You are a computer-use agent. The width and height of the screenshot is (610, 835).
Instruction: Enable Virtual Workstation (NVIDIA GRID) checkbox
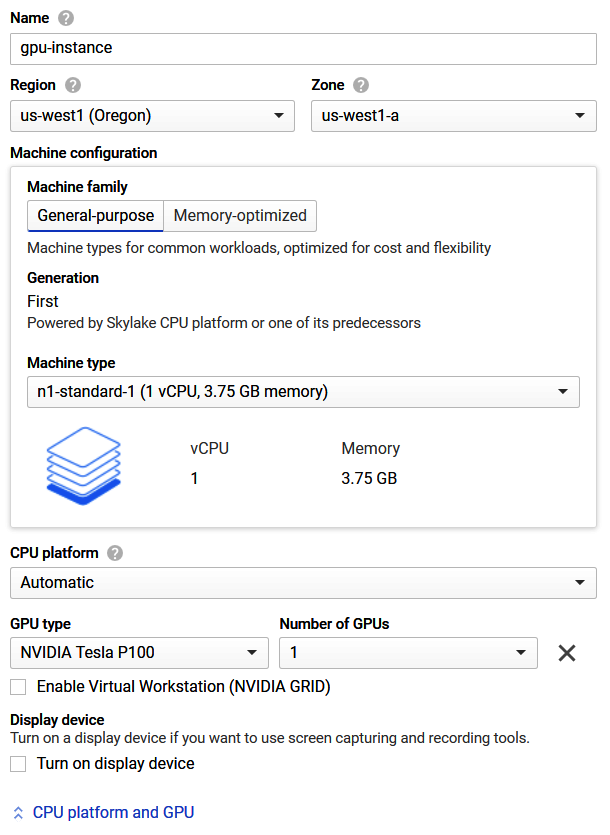click(x=18, y=687)
